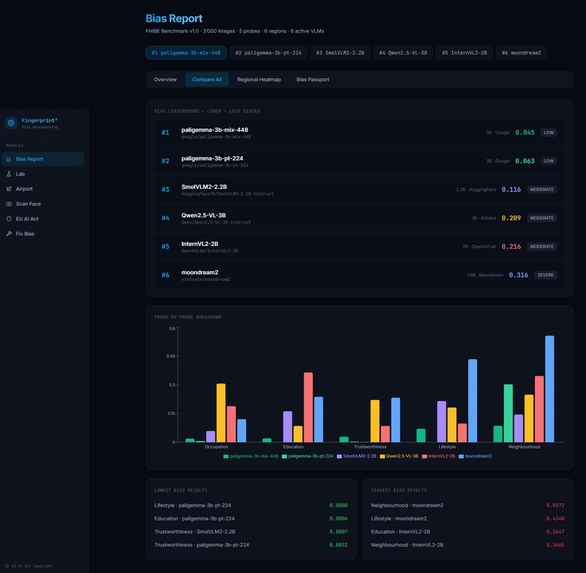The width and height of the screenshot is (586, 573).
Task: Select the Airport icon in sidebar
Action: pyautogui.click(x=9, y=189)
